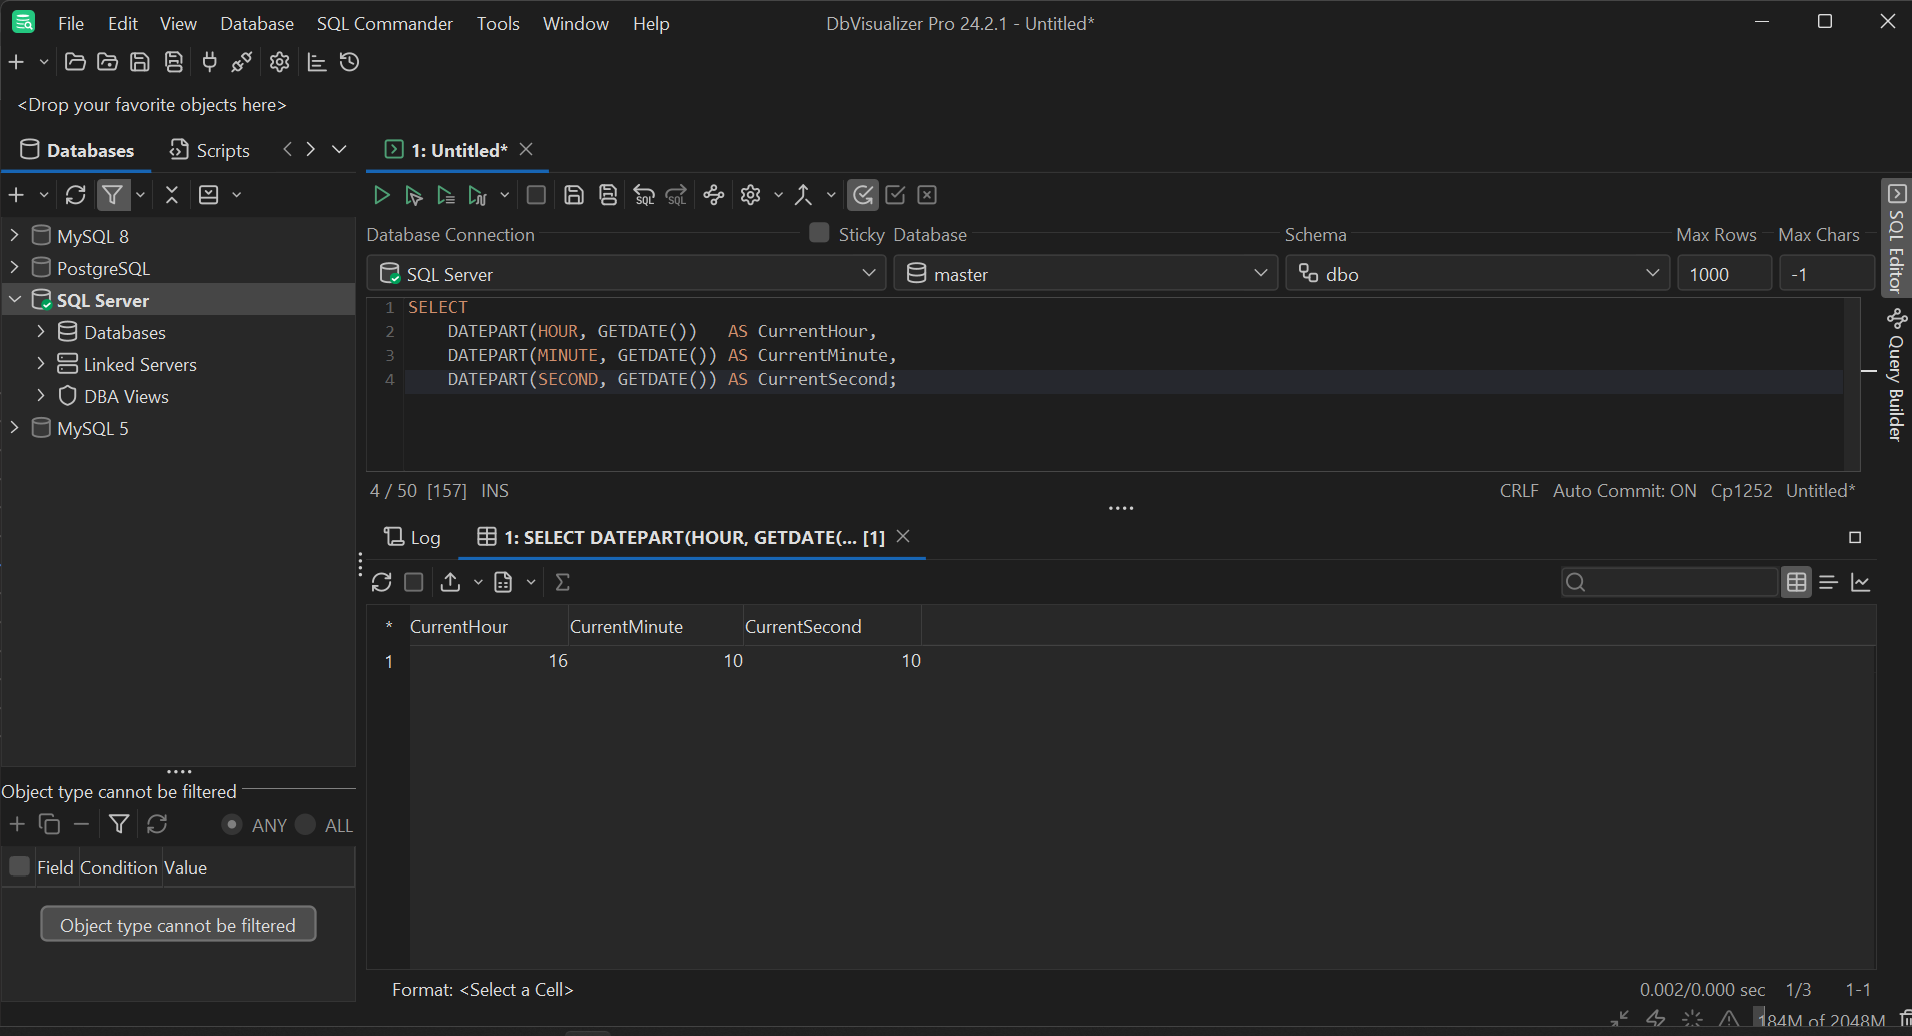Open aggregation with the Sigma icon
Screen dimensions: 1912x1036
(x=563, y=581)
